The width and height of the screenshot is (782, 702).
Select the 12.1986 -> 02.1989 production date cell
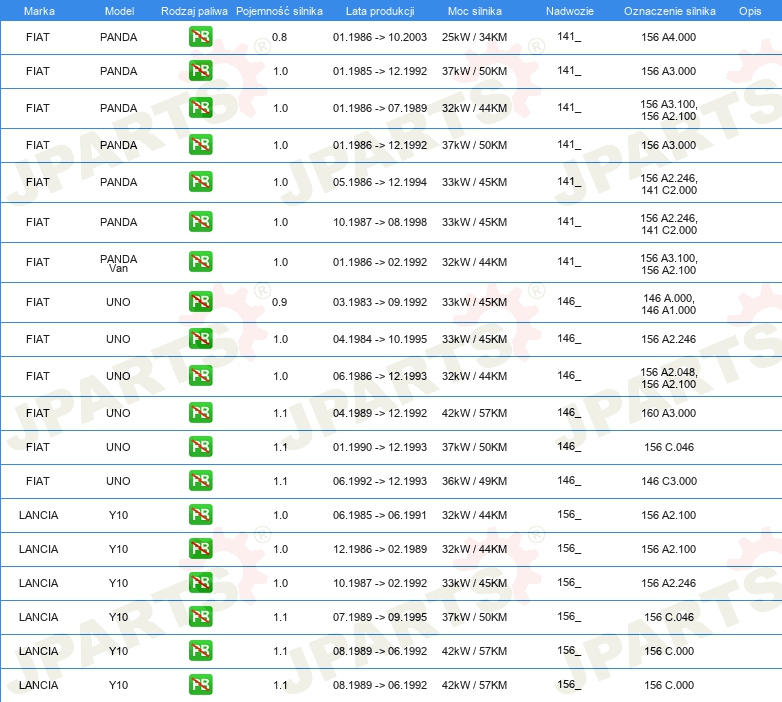point(380,549)
